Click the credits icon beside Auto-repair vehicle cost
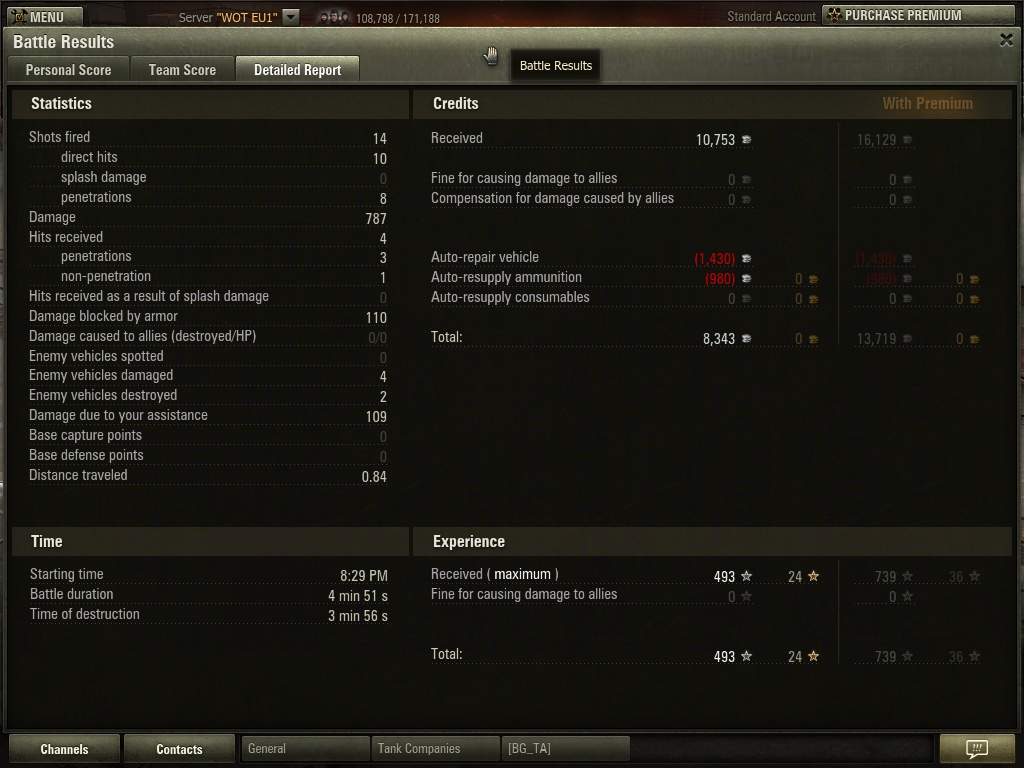The height and width of the screenshot is (768, 1024). point(746,259)
